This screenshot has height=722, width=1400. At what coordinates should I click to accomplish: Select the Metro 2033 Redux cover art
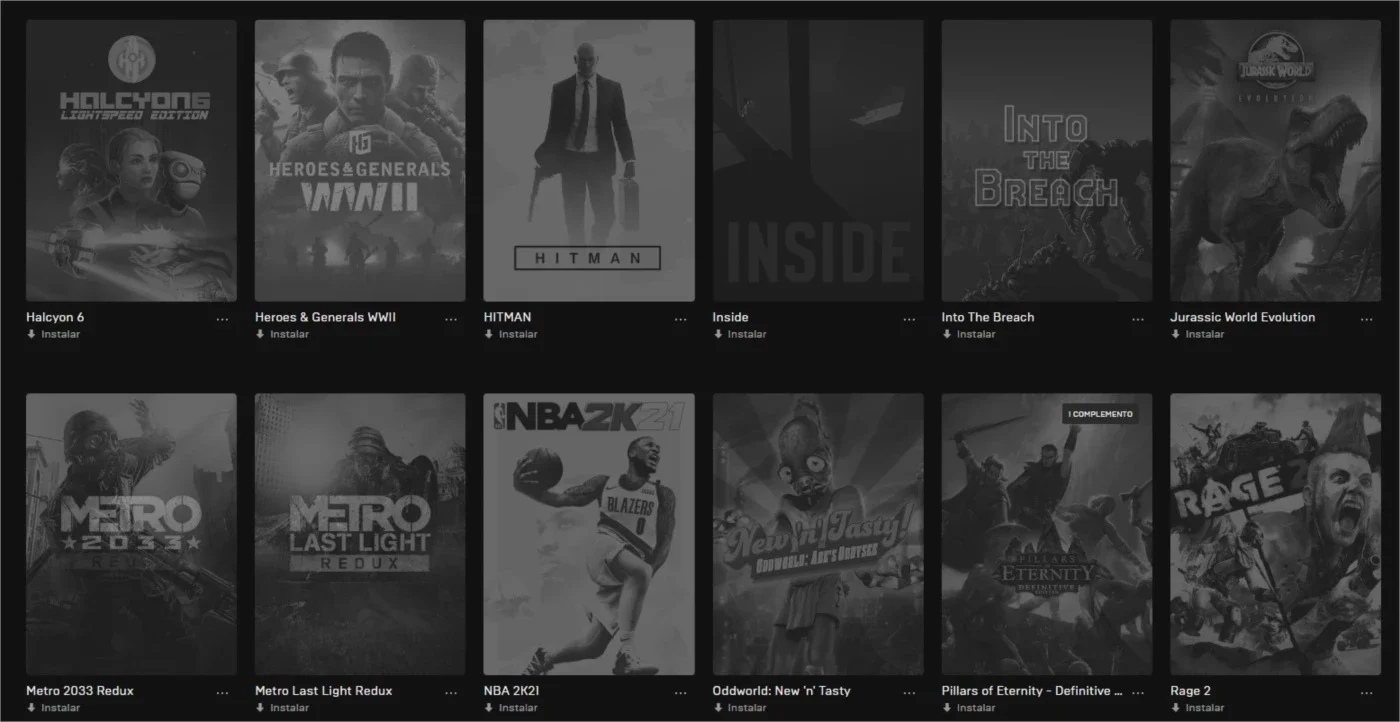click(131, 534)
